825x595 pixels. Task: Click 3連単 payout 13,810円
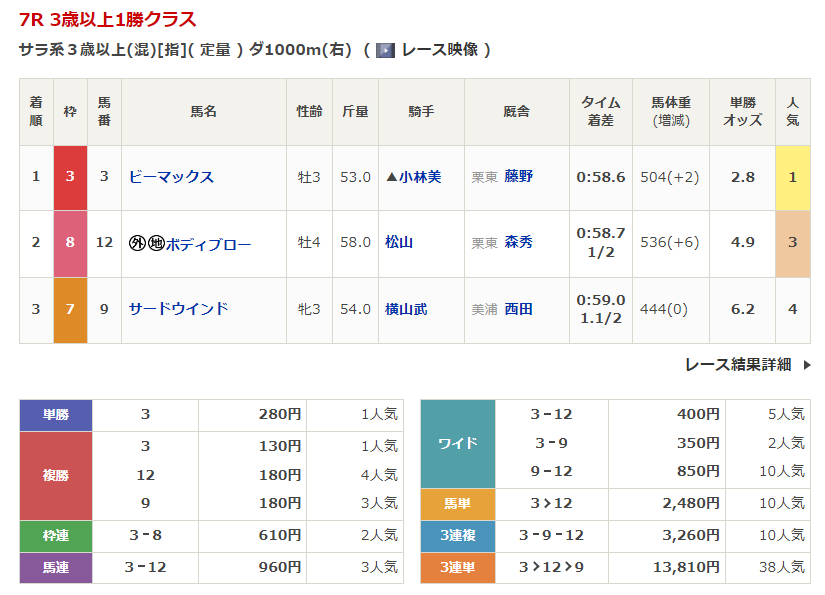click(686, 568)
